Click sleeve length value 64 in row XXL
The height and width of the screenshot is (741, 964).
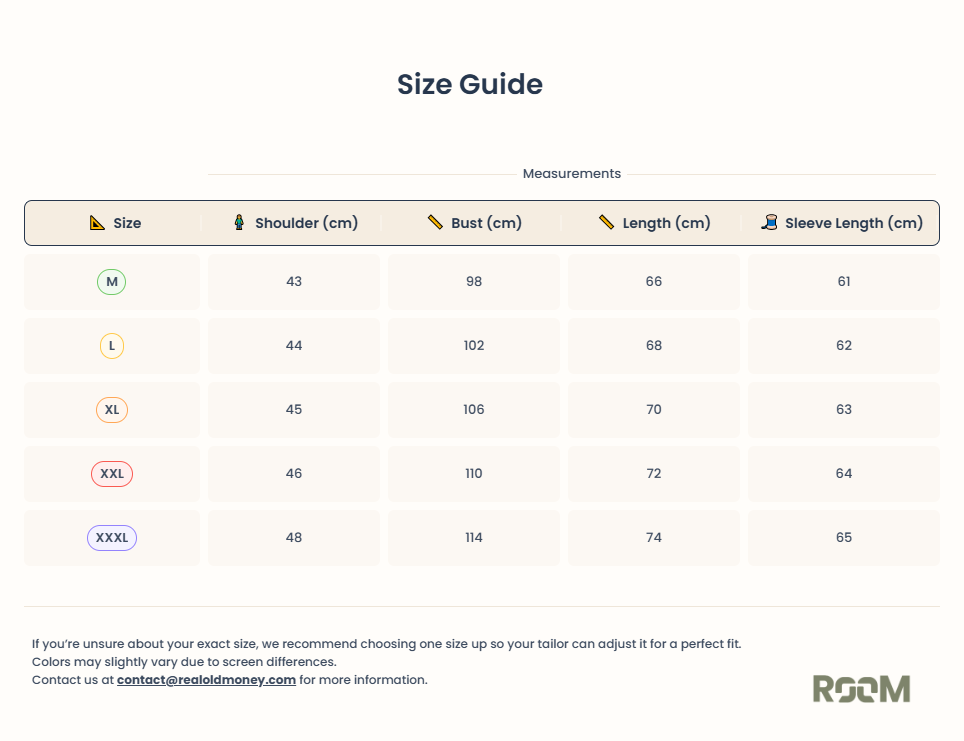[x=844, y=474]
